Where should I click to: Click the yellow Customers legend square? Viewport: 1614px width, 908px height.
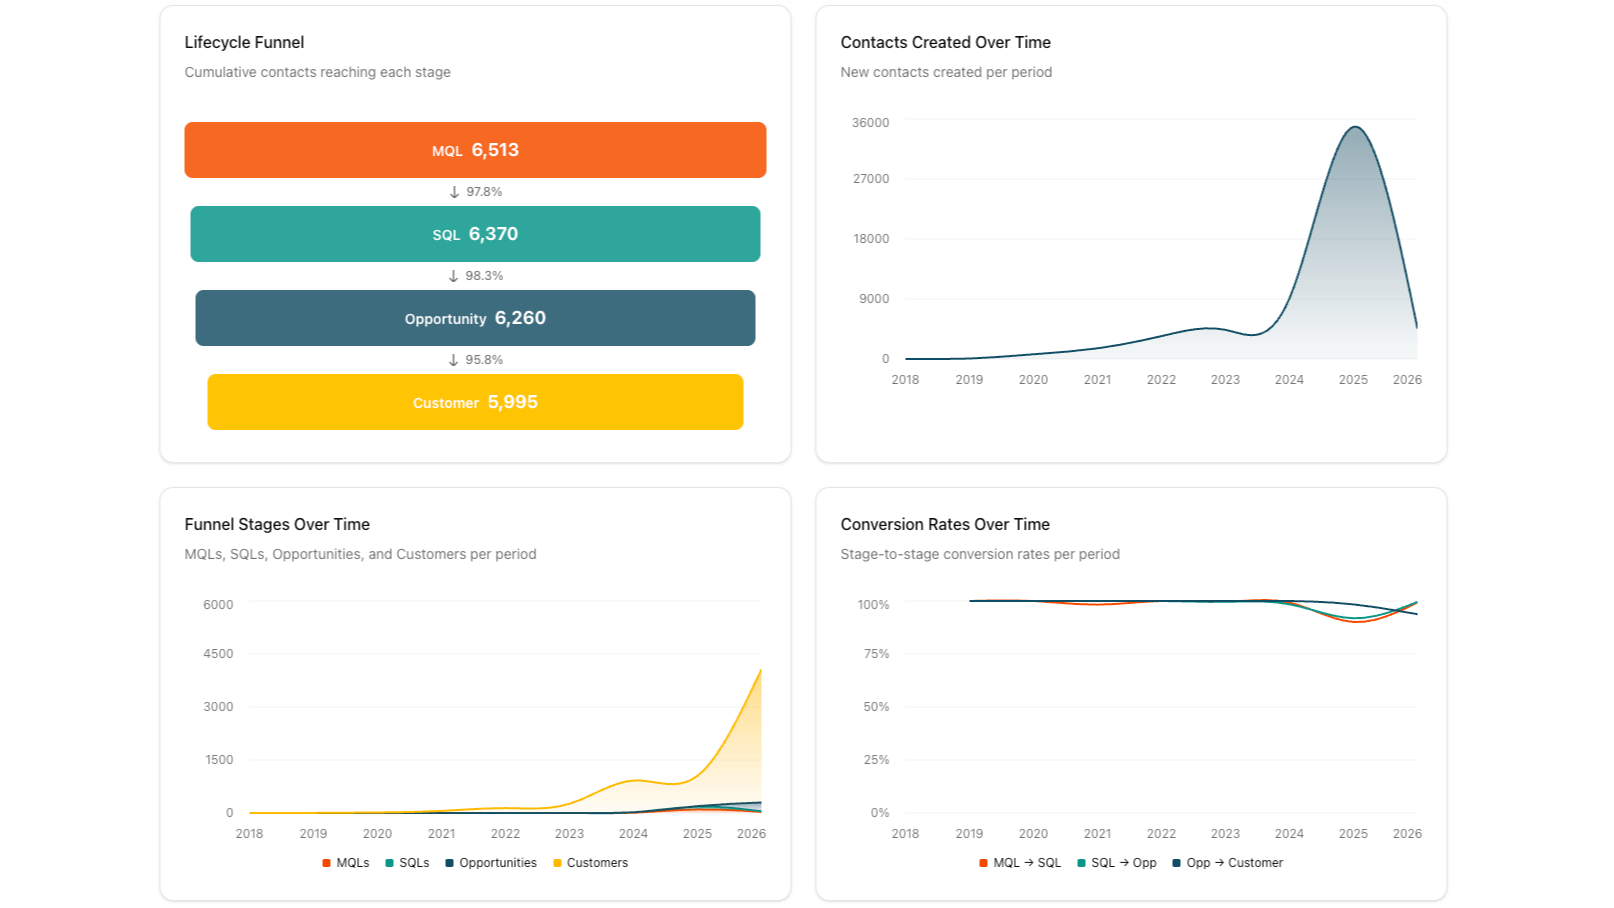pyautogui.click(x=557, y=863)
